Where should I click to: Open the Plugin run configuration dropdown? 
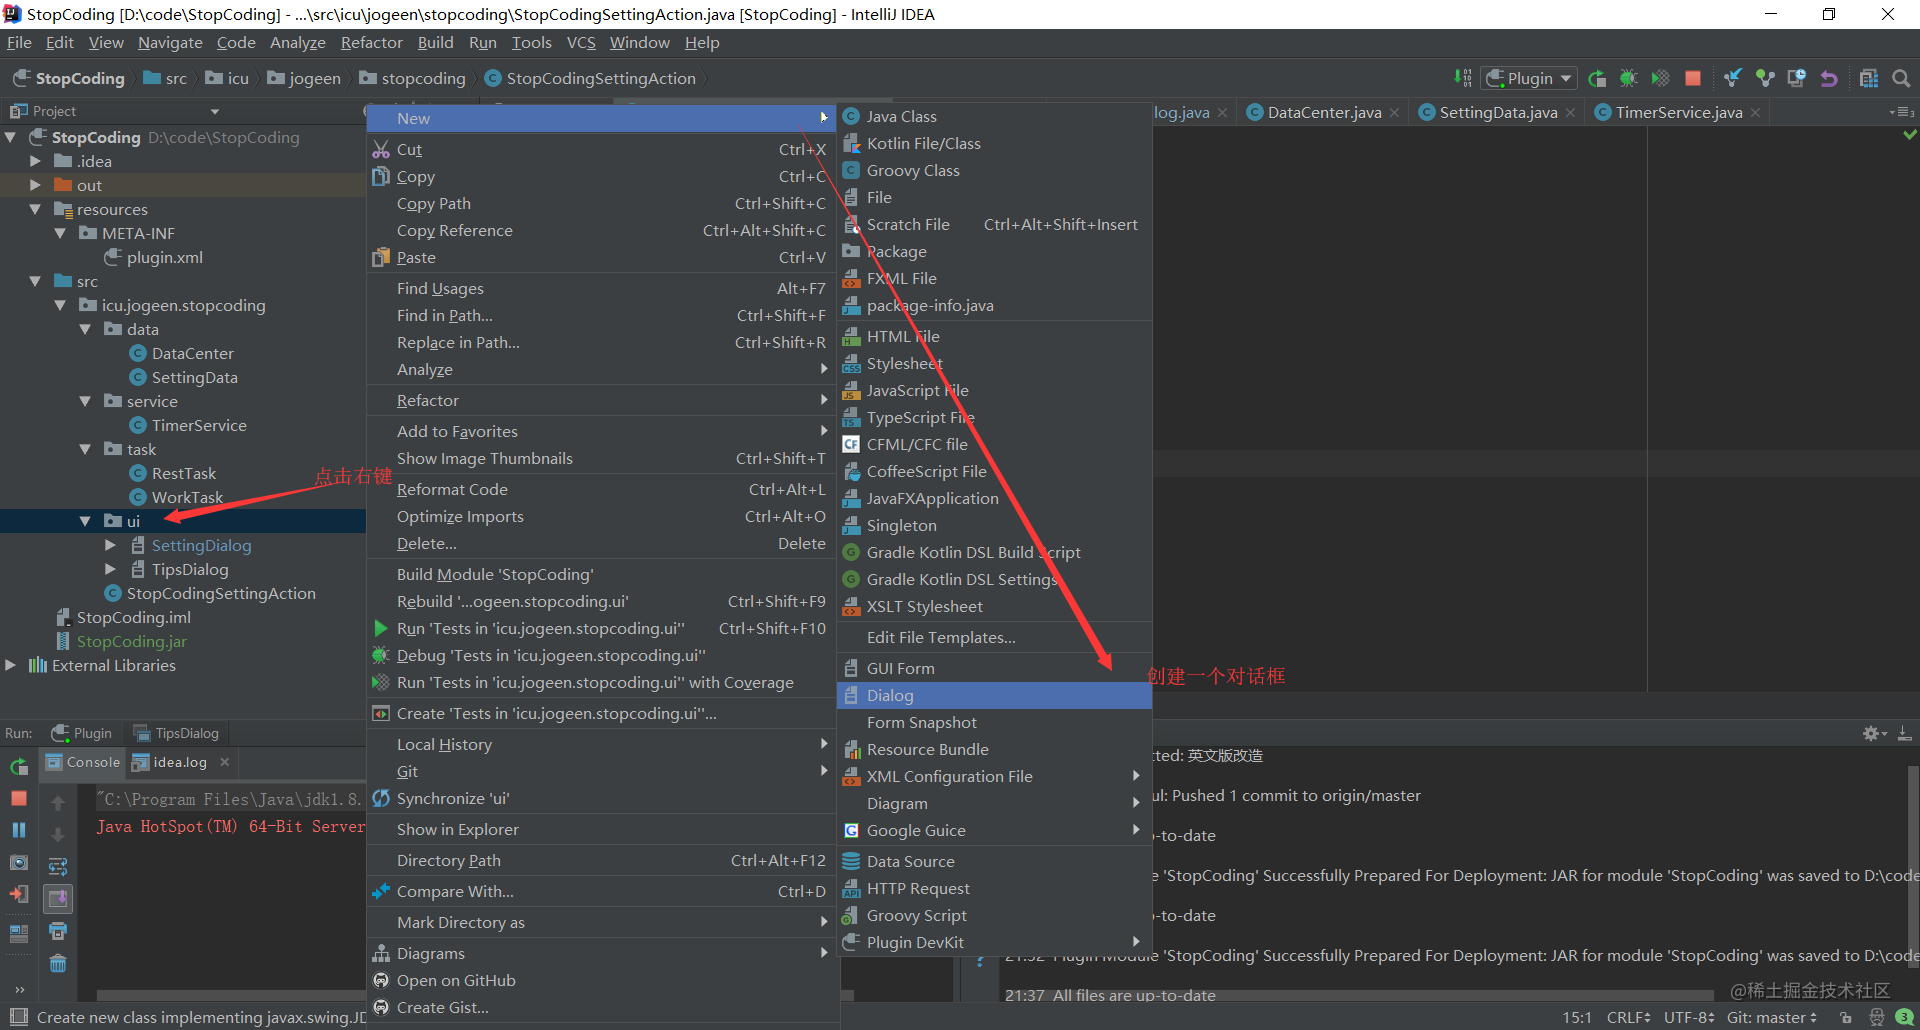point(1530,78)
